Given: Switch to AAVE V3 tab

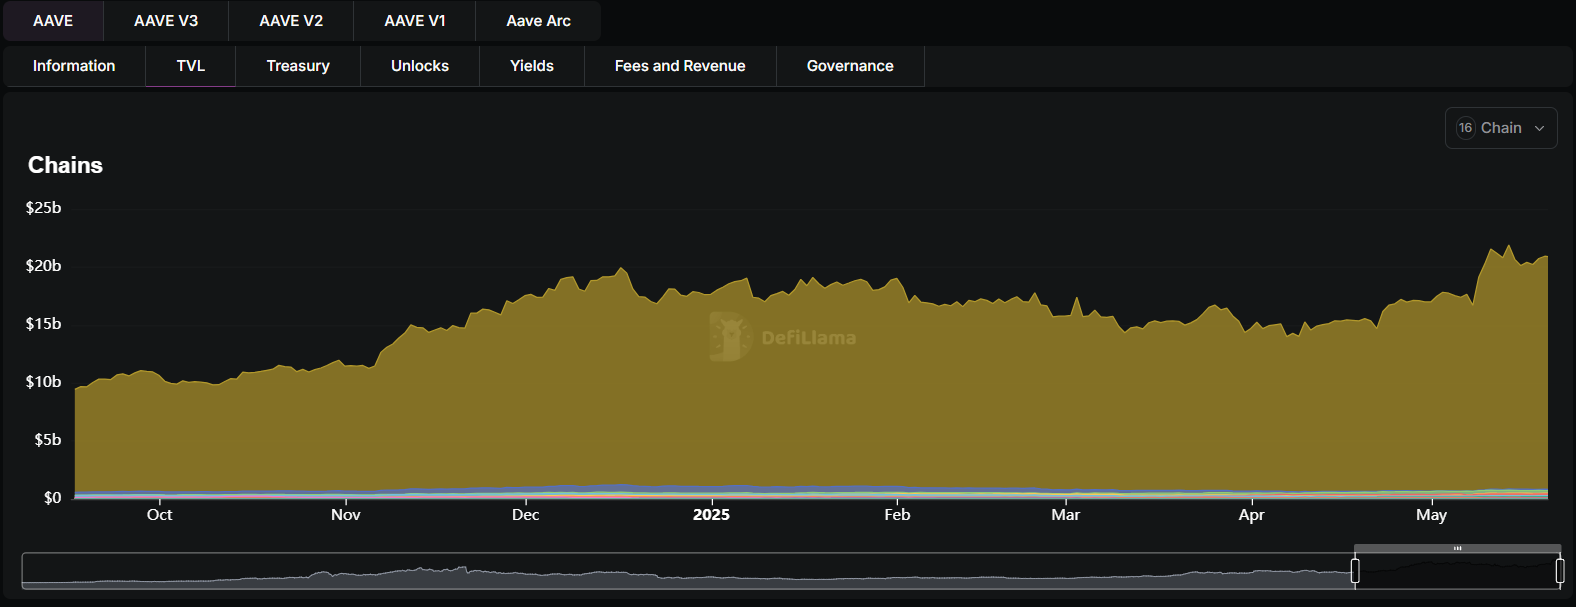Looking at the screenshot, I should click(x=166, y=21).
